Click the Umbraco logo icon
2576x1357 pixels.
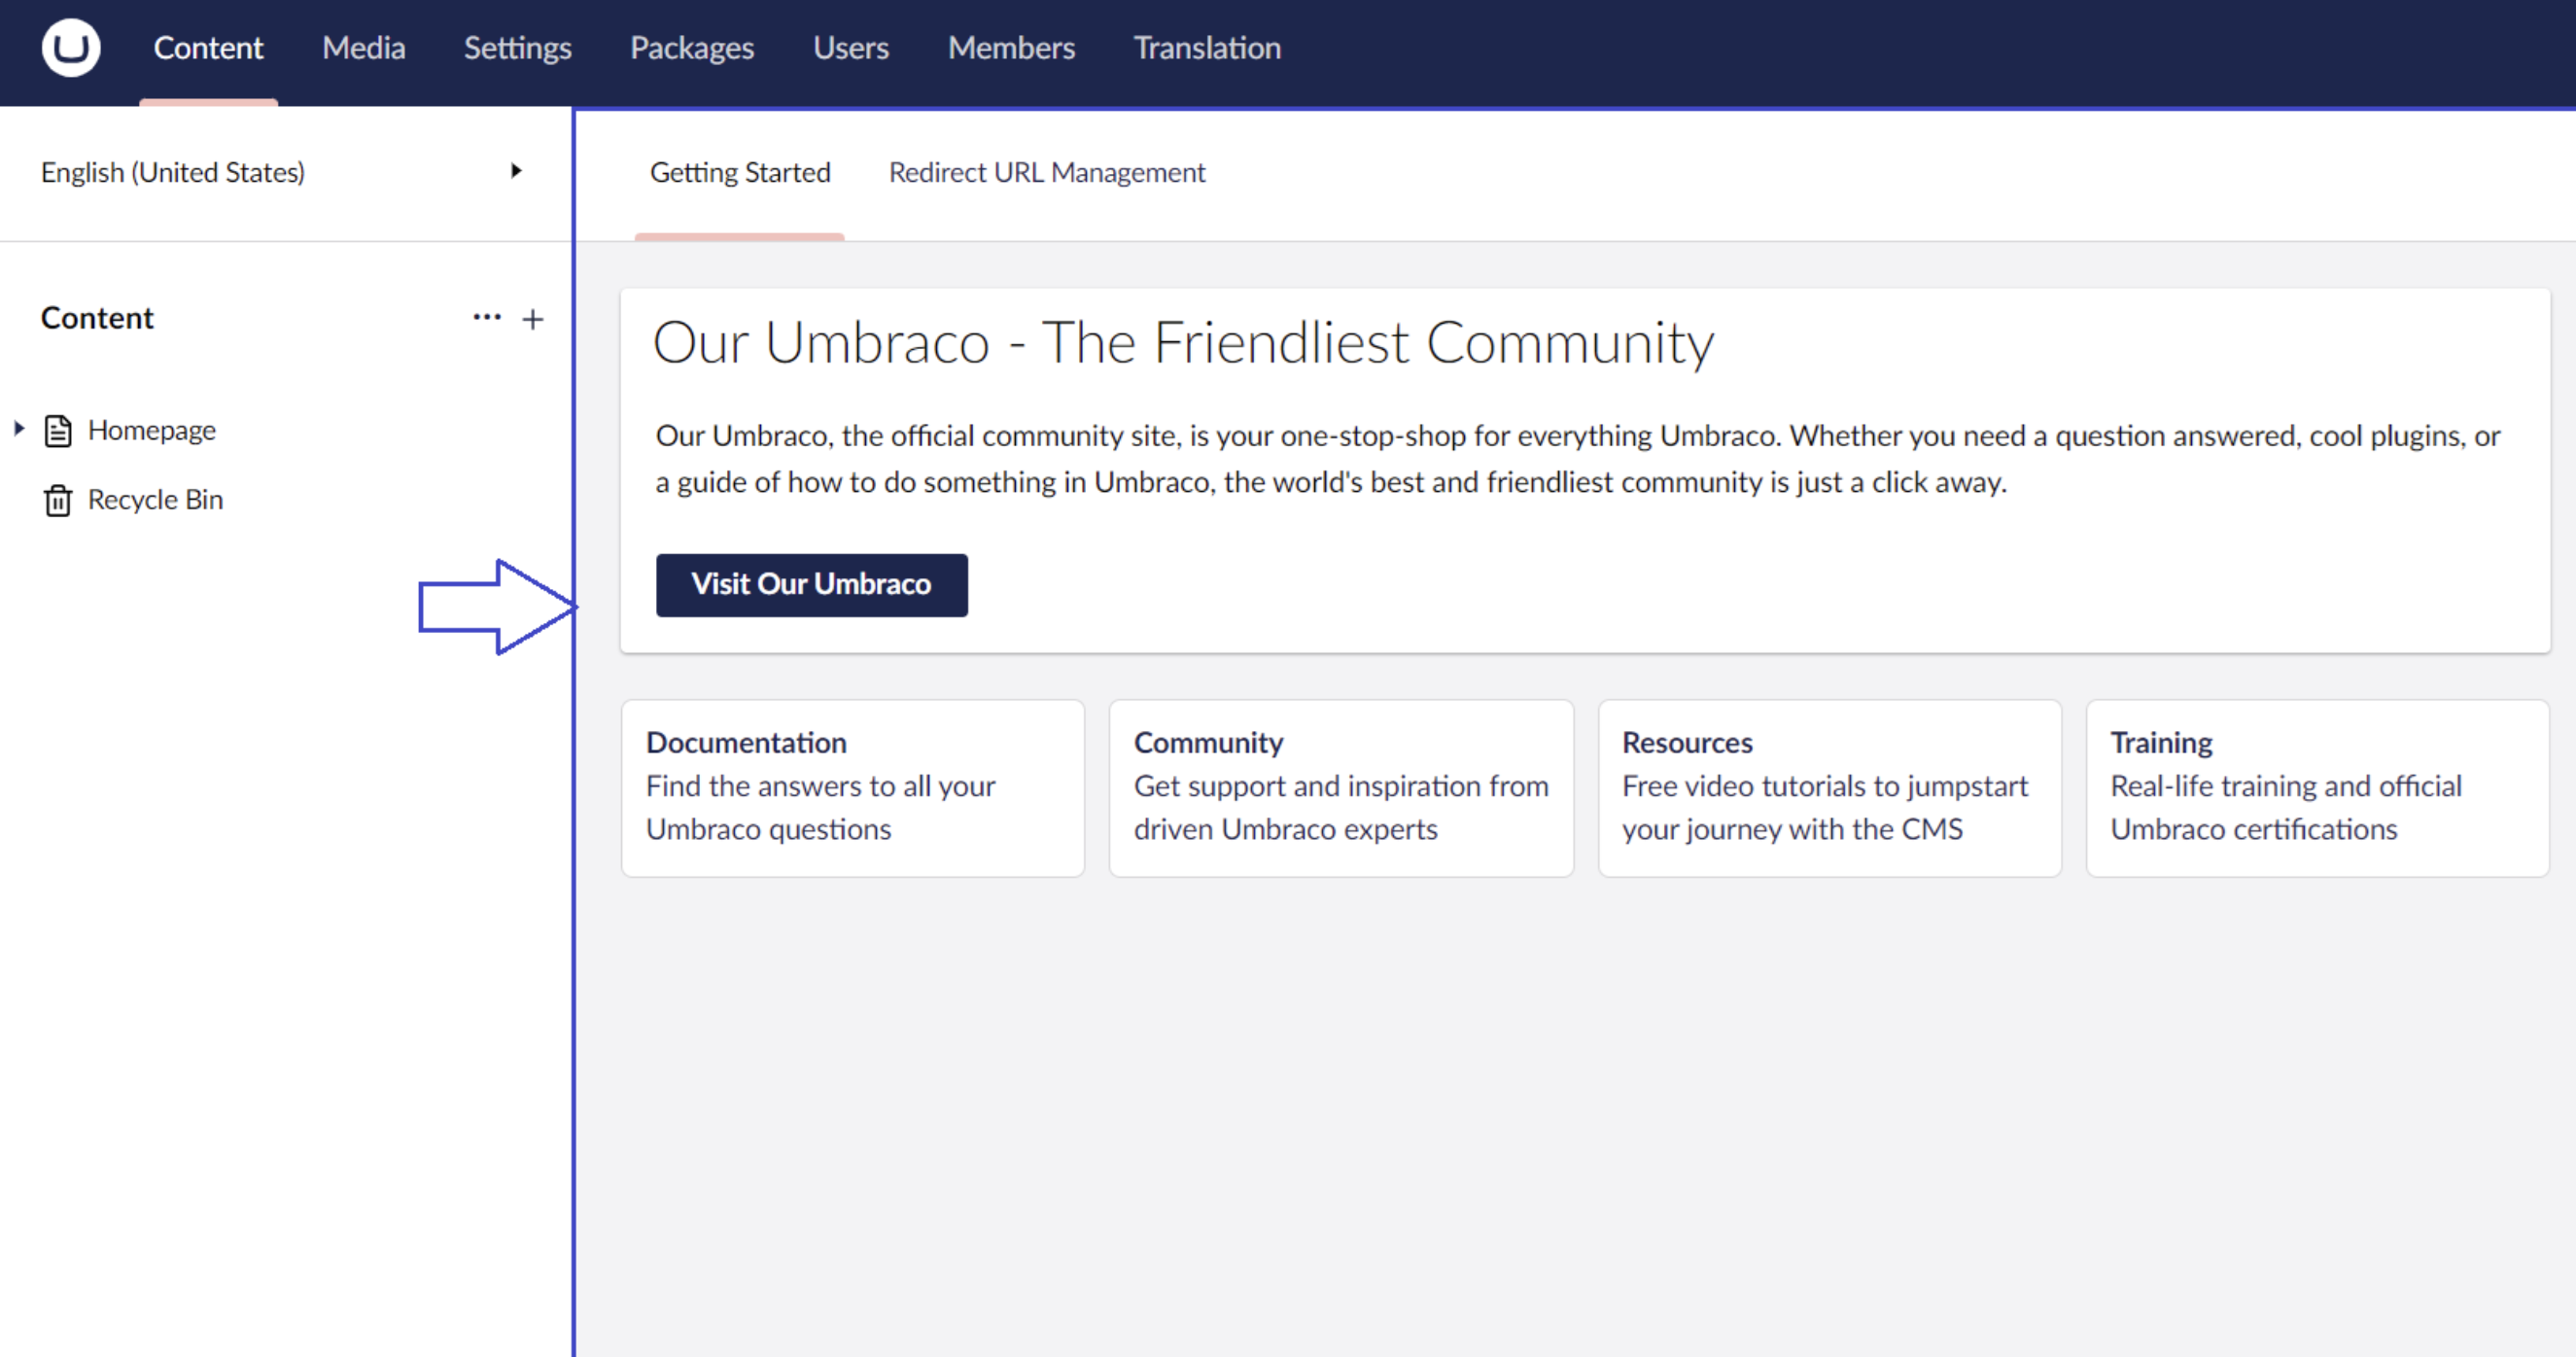[x=70, y=47]
